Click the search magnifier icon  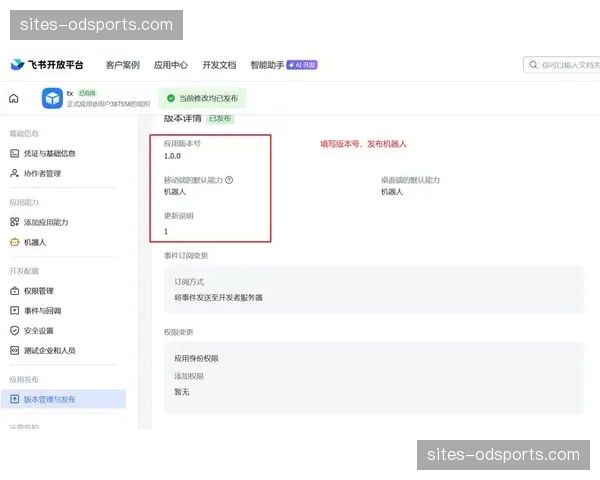533,65
